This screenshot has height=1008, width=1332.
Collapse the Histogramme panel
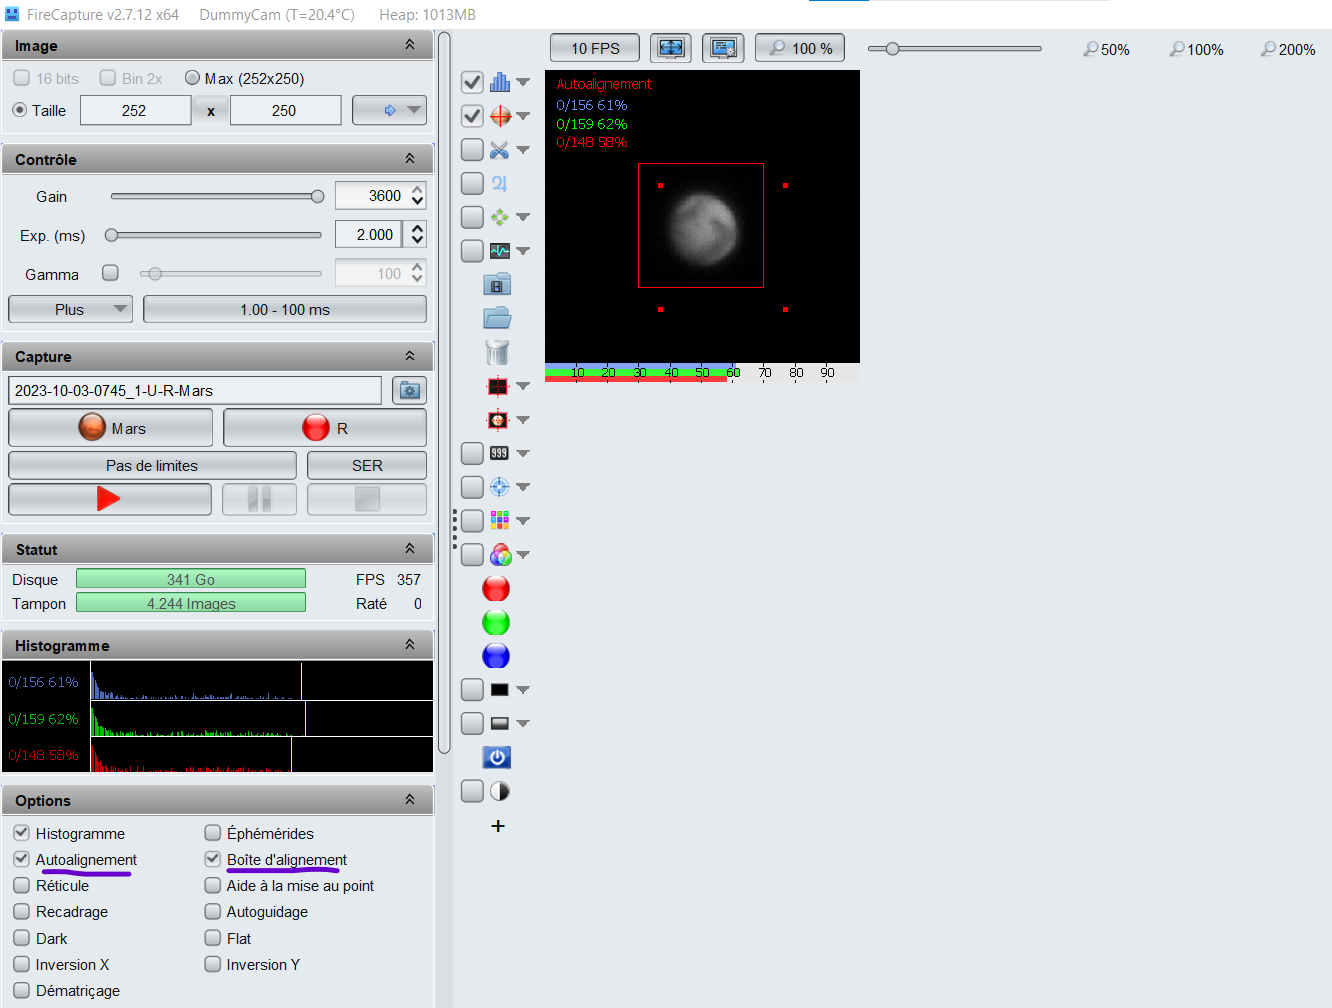(x=410, y=645)
